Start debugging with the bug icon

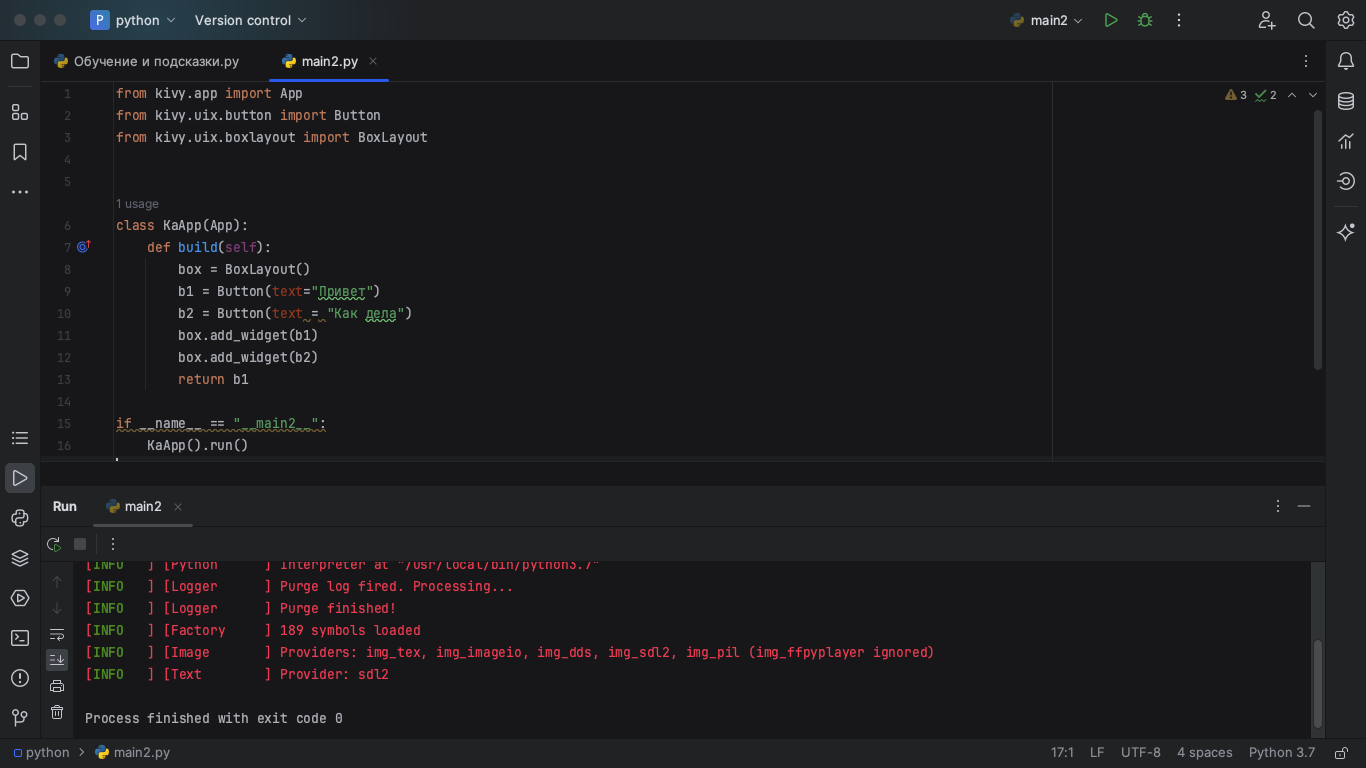[x=1145, y=20]
